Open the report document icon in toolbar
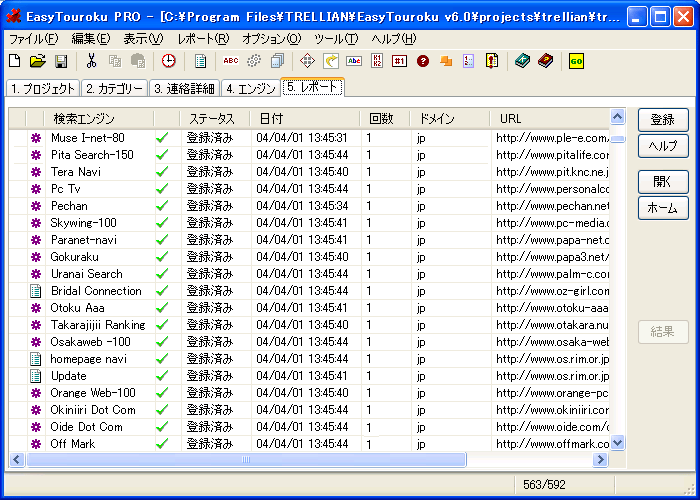This screenshot has width=700, height=500. point(200,61)
